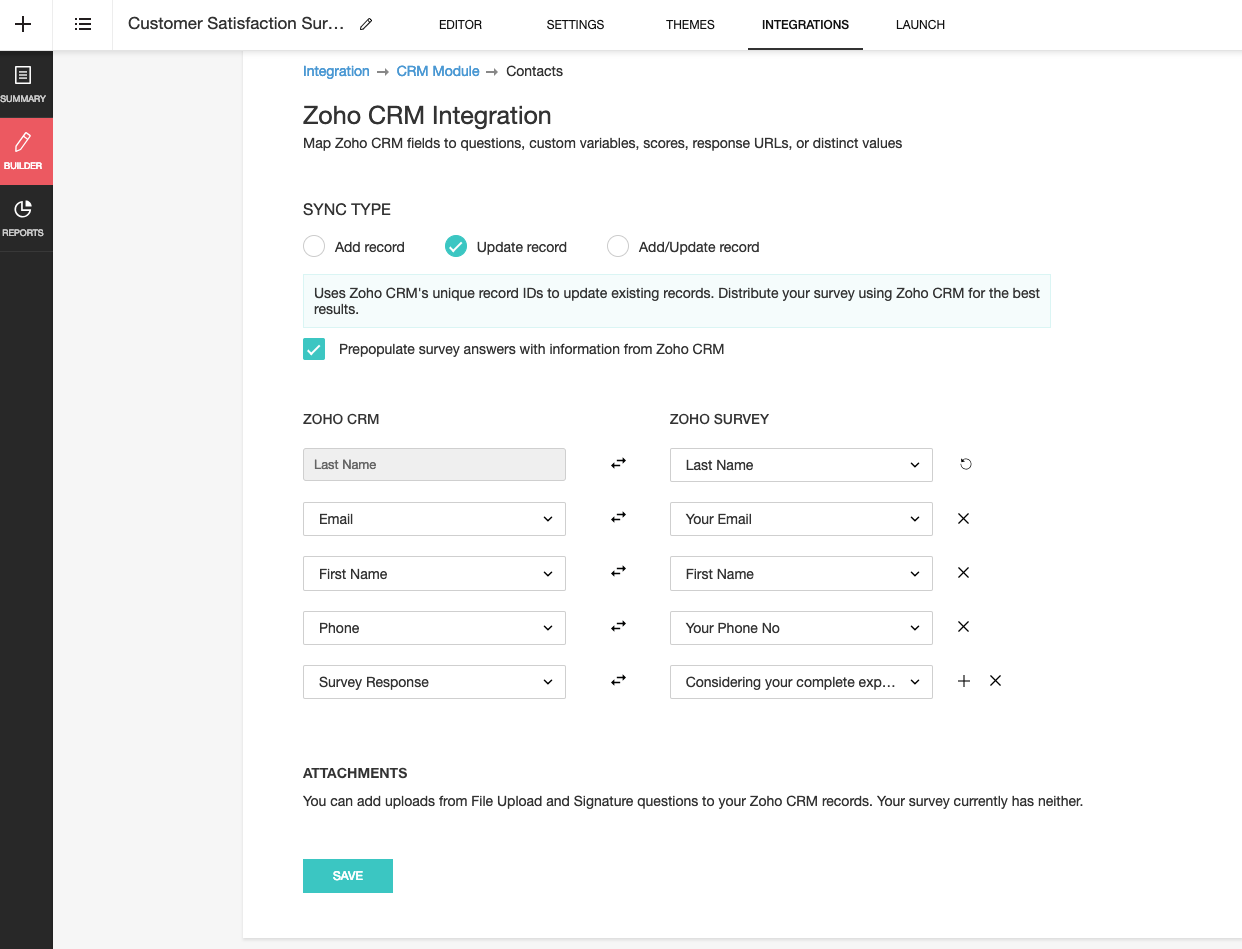Open the First Name CRM field dropdown
The height and width of the screenshot is (949, 1242).
(x=434, y=574)
